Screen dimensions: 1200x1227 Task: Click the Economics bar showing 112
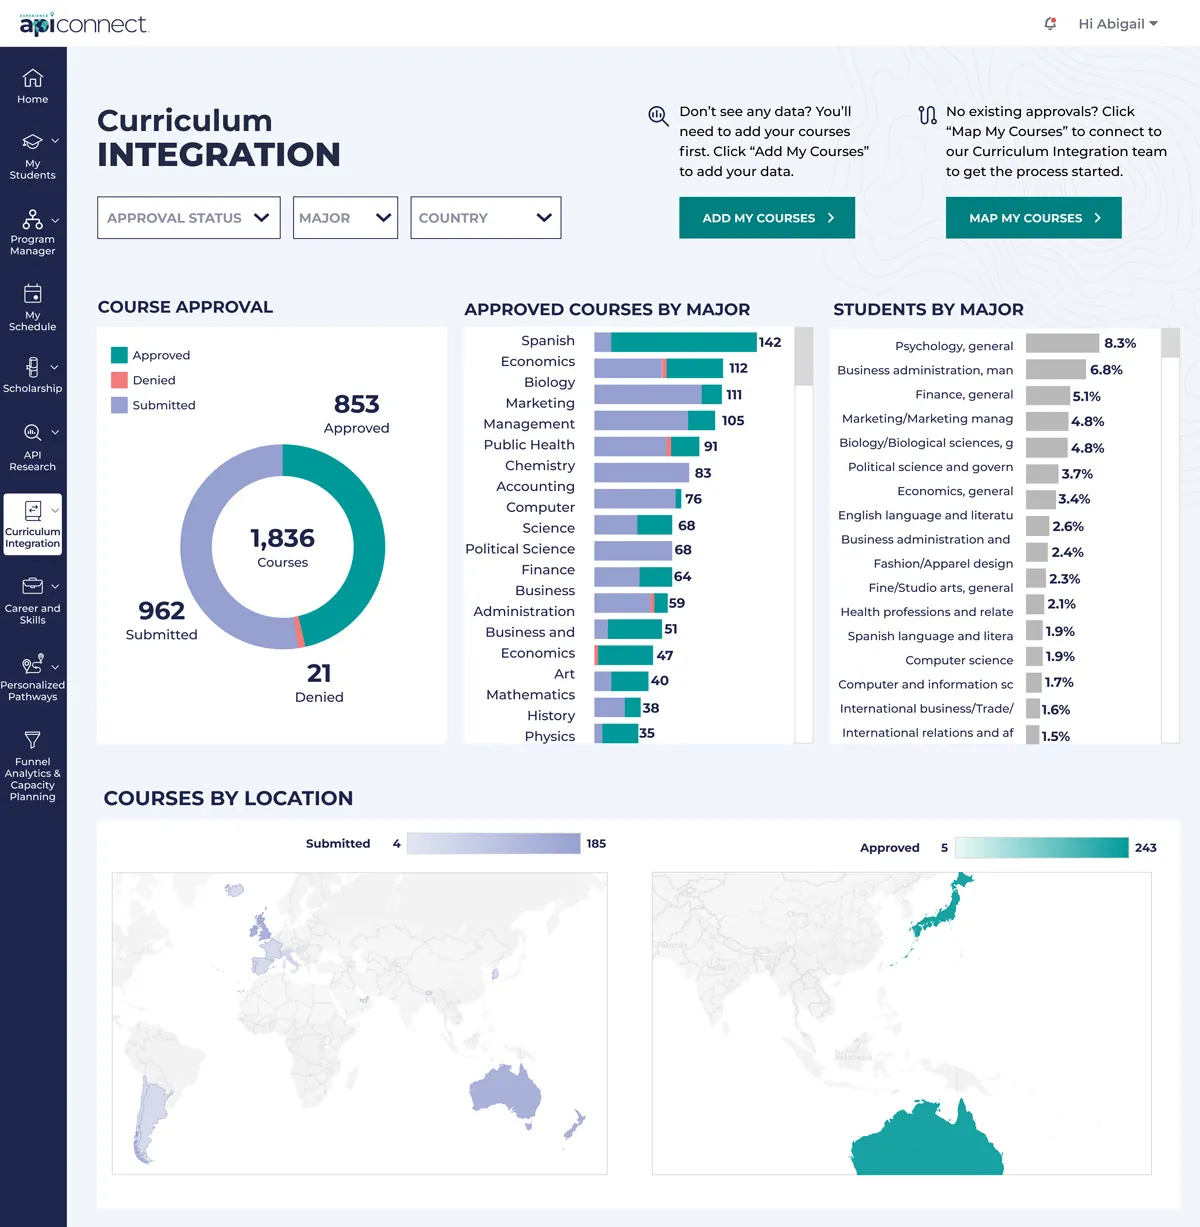pyautogui.click(x=658, y=368)
